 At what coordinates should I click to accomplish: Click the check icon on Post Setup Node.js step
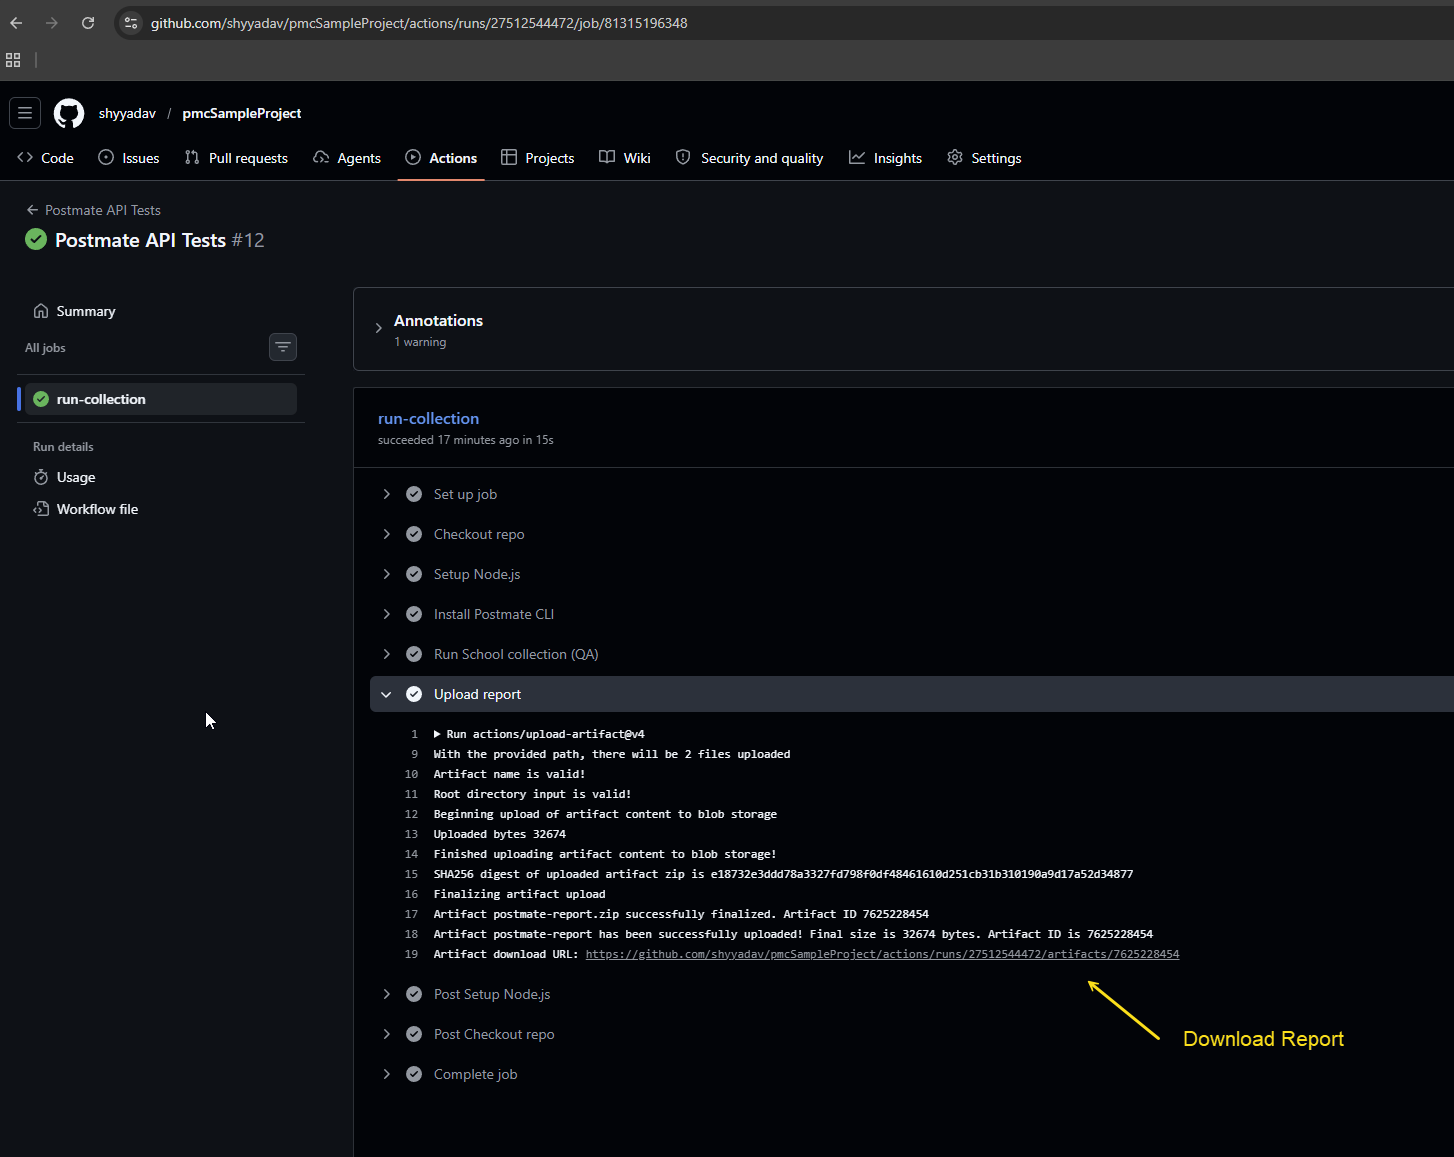coord(414,994)
